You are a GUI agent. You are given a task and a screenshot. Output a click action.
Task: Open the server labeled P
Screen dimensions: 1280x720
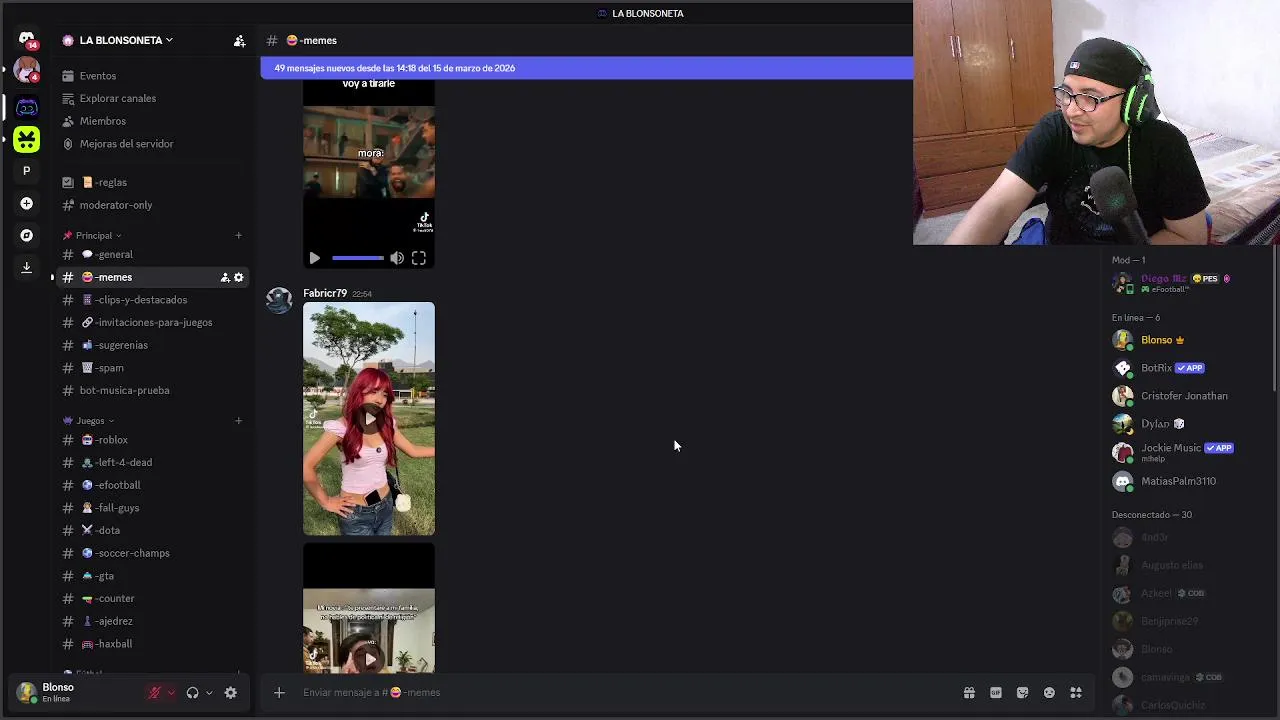tap(27, 171)
